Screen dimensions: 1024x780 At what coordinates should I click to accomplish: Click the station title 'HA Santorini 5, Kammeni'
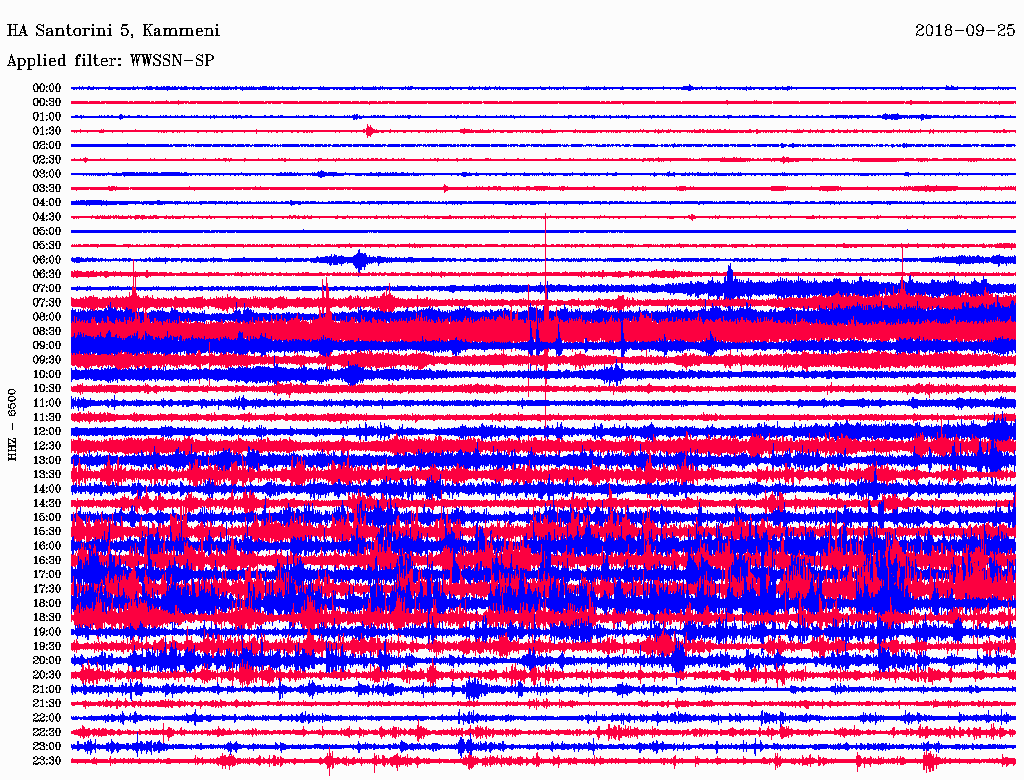pos(113,31)
